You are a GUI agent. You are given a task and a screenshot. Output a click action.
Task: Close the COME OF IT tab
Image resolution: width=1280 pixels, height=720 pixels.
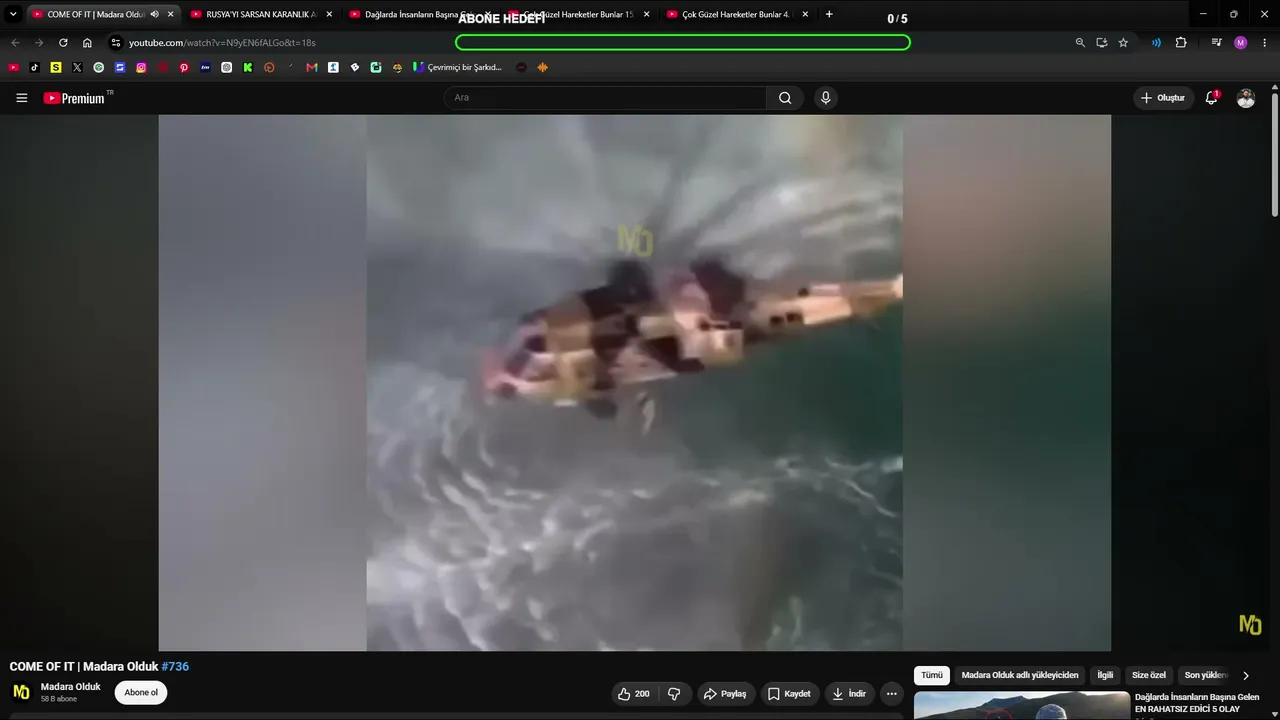170,14
